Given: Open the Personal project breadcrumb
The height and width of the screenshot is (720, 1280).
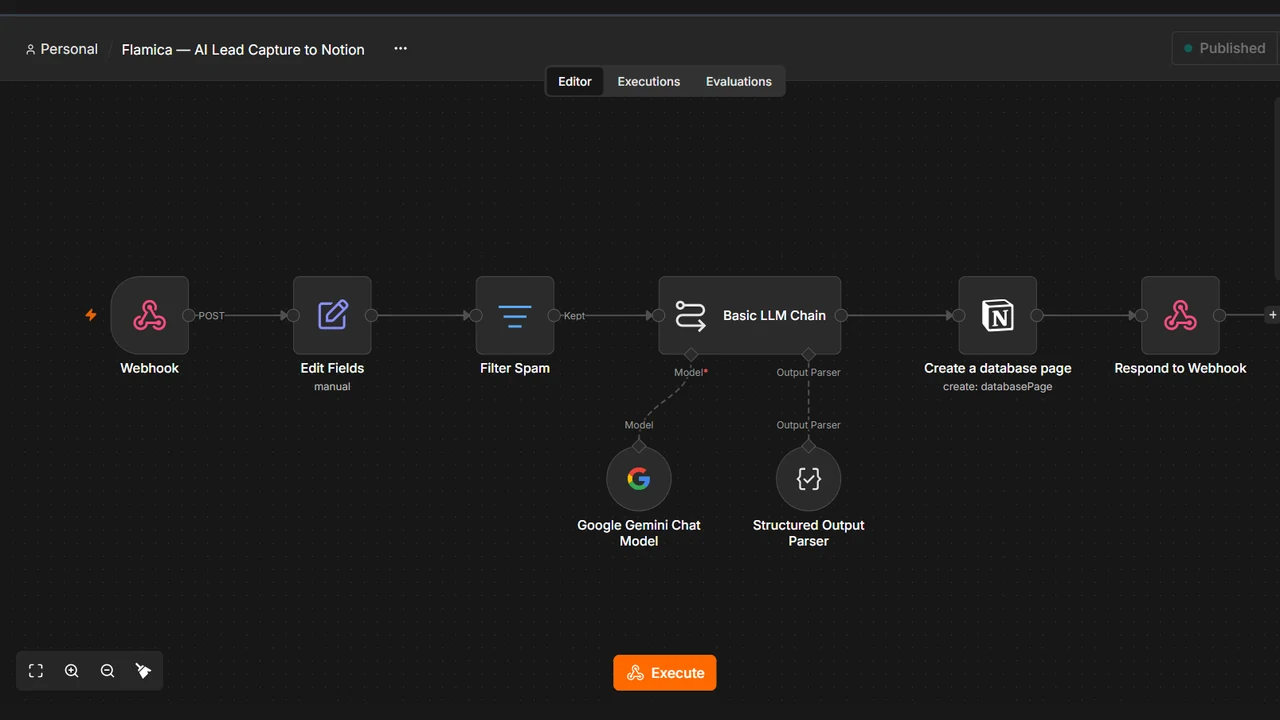Looking at the screenshot, I should tap(62, 49).
